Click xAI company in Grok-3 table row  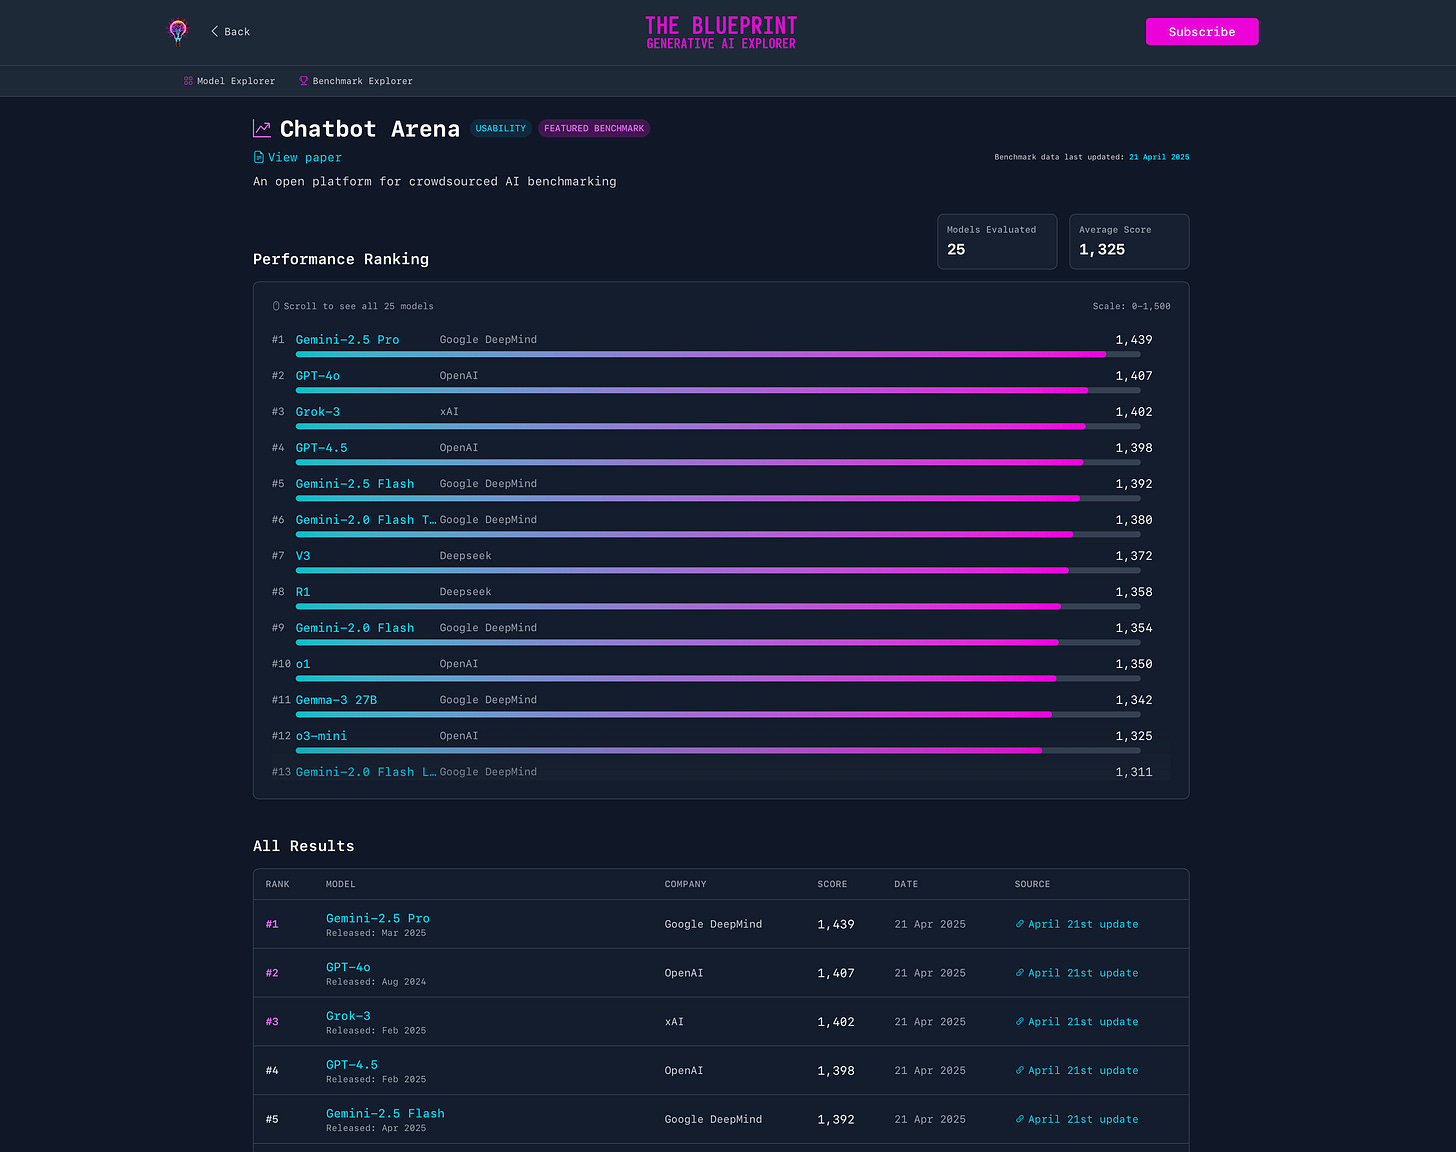point(674,1022)
